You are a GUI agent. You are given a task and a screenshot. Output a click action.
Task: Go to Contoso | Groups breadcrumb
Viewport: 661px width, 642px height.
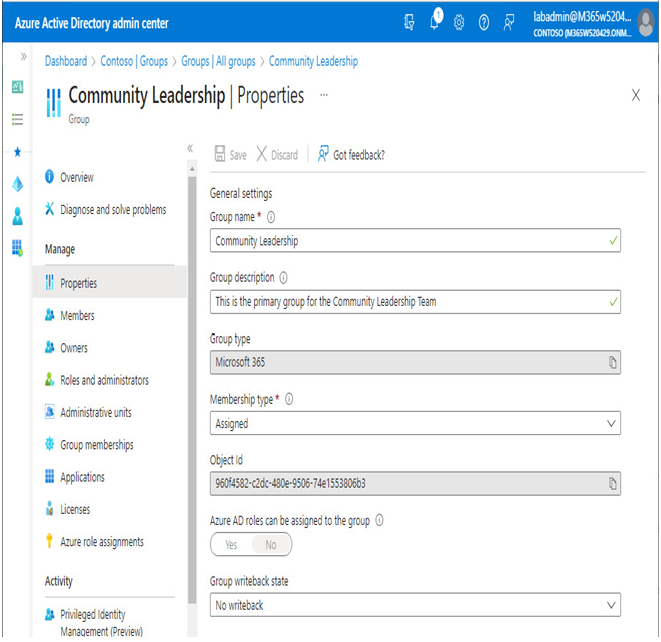coord(134,62)
